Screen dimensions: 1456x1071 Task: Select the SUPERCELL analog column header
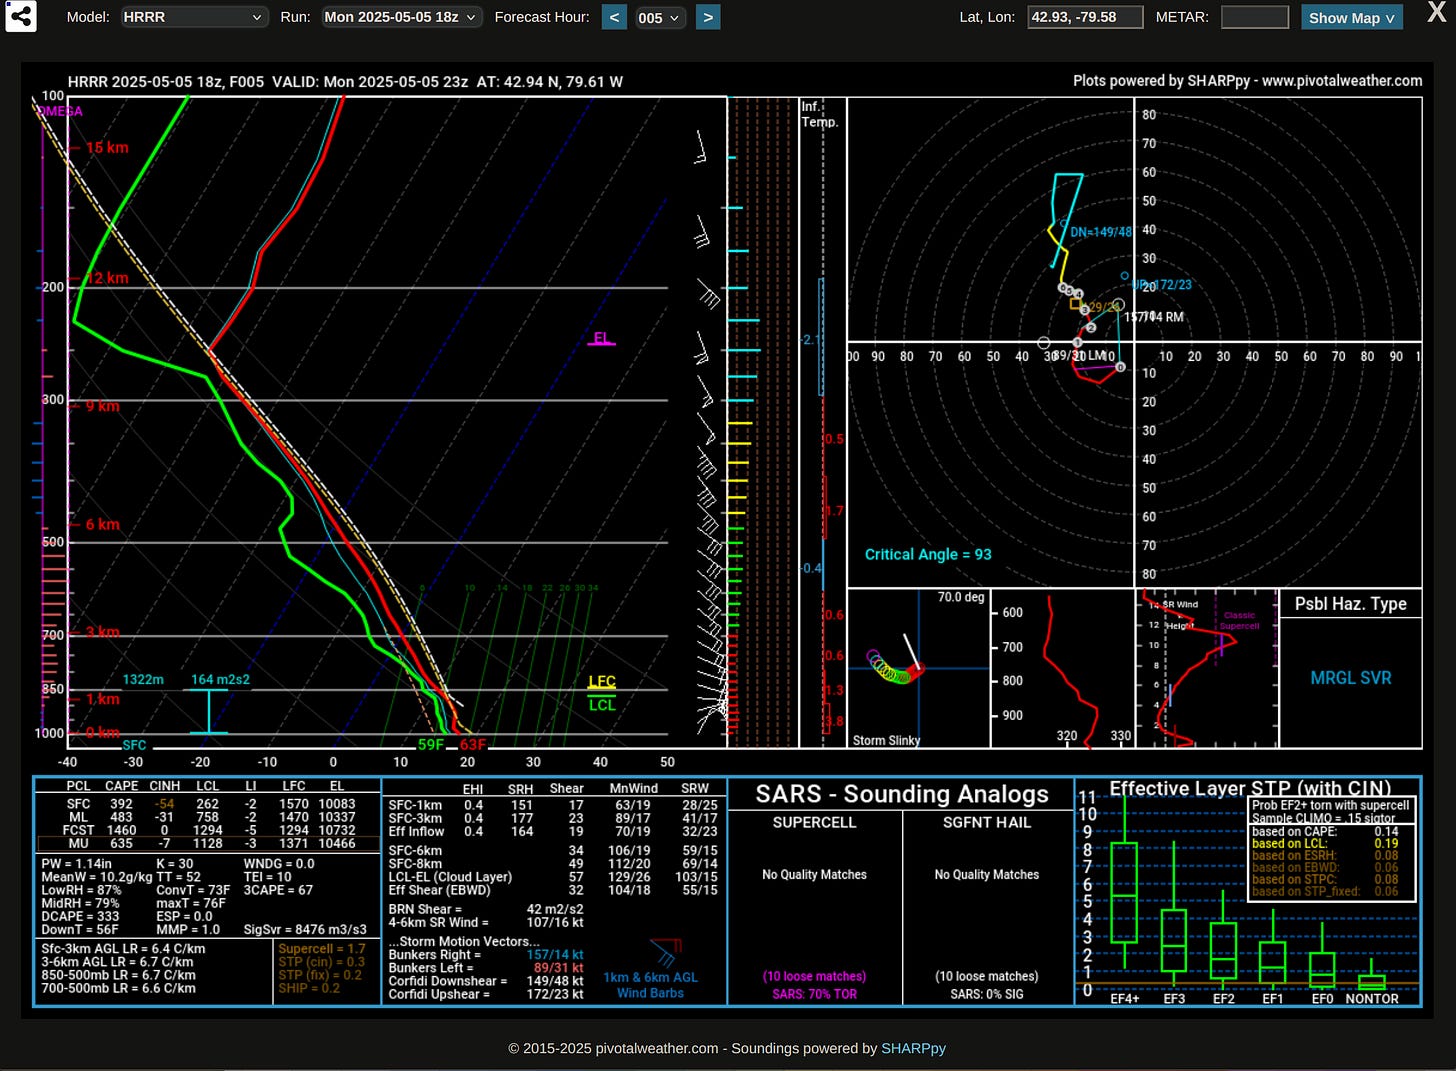814,822
